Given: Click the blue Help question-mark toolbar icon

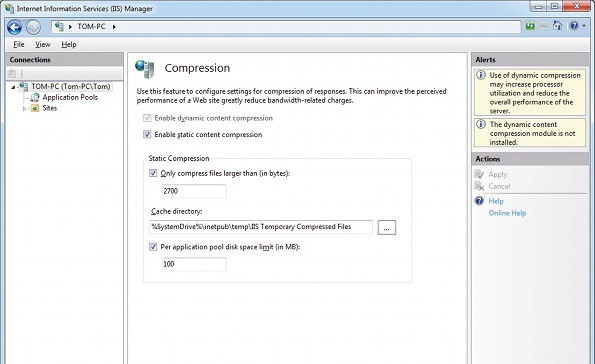Looking at the screenshot, I should pos(574,26).
